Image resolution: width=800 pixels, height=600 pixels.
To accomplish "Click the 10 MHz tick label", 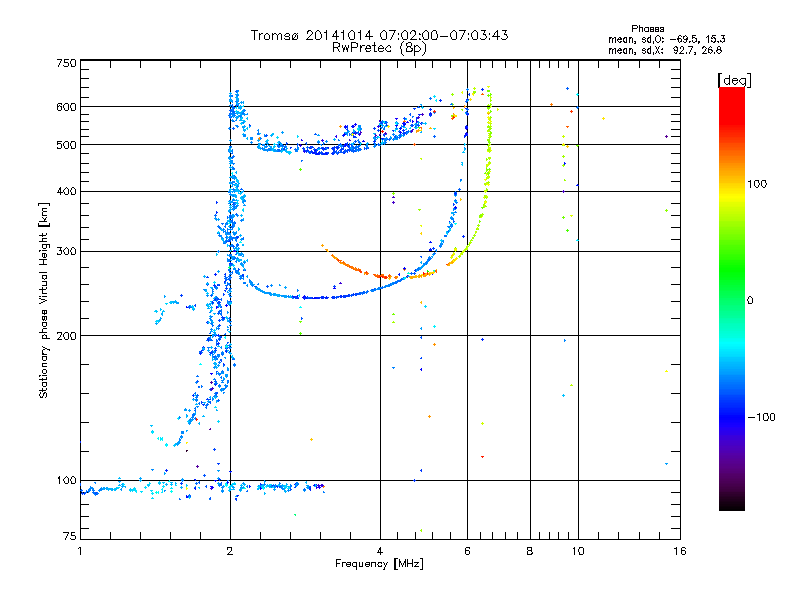I will [x=578, y=551].
